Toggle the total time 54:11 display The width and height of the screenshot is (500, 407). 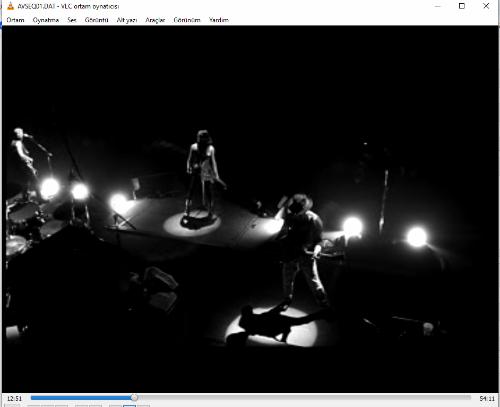tap(487, 398)
